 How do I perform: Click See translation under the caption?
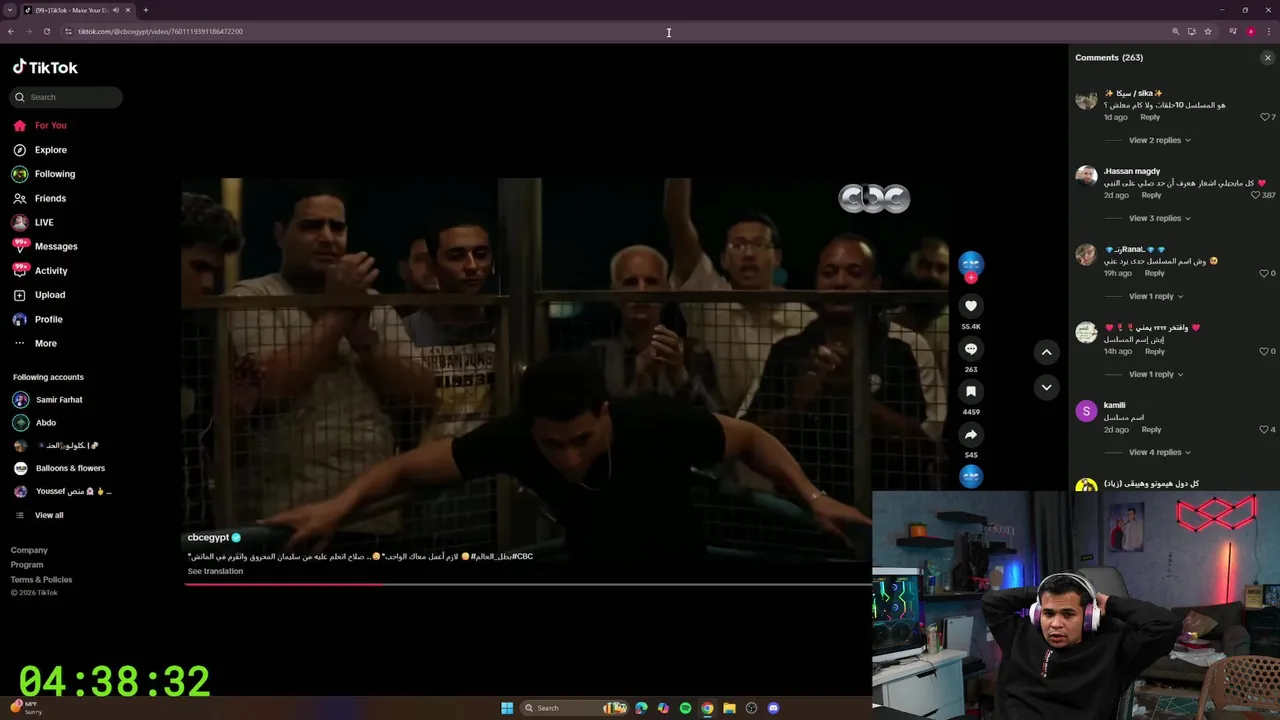click(x=215, y=571)
